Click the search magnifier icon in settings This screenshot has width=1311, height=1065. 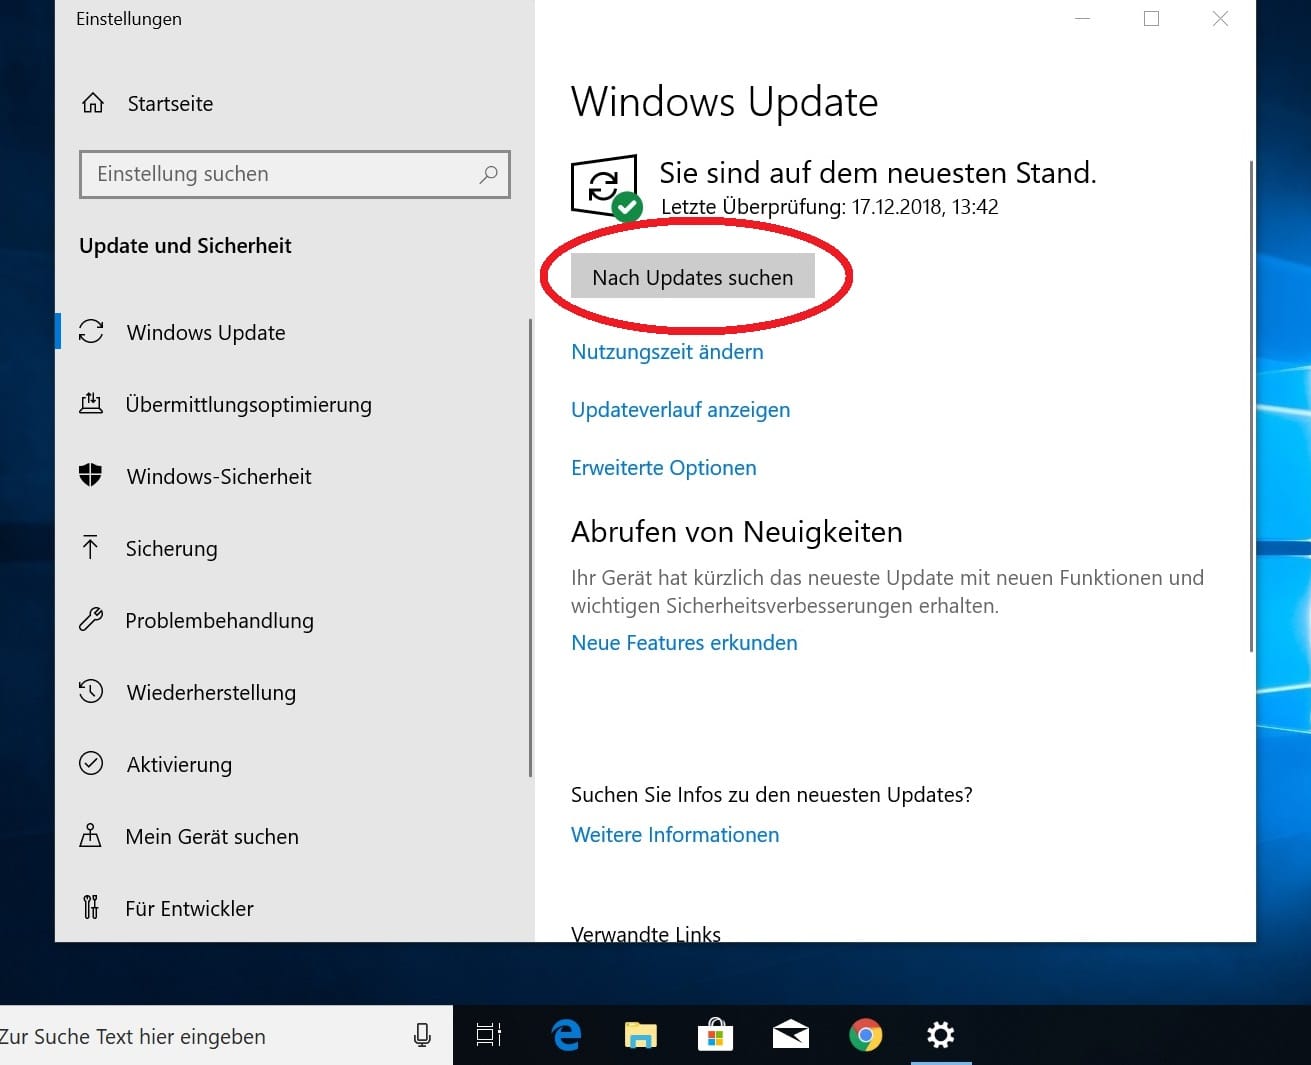488,174
